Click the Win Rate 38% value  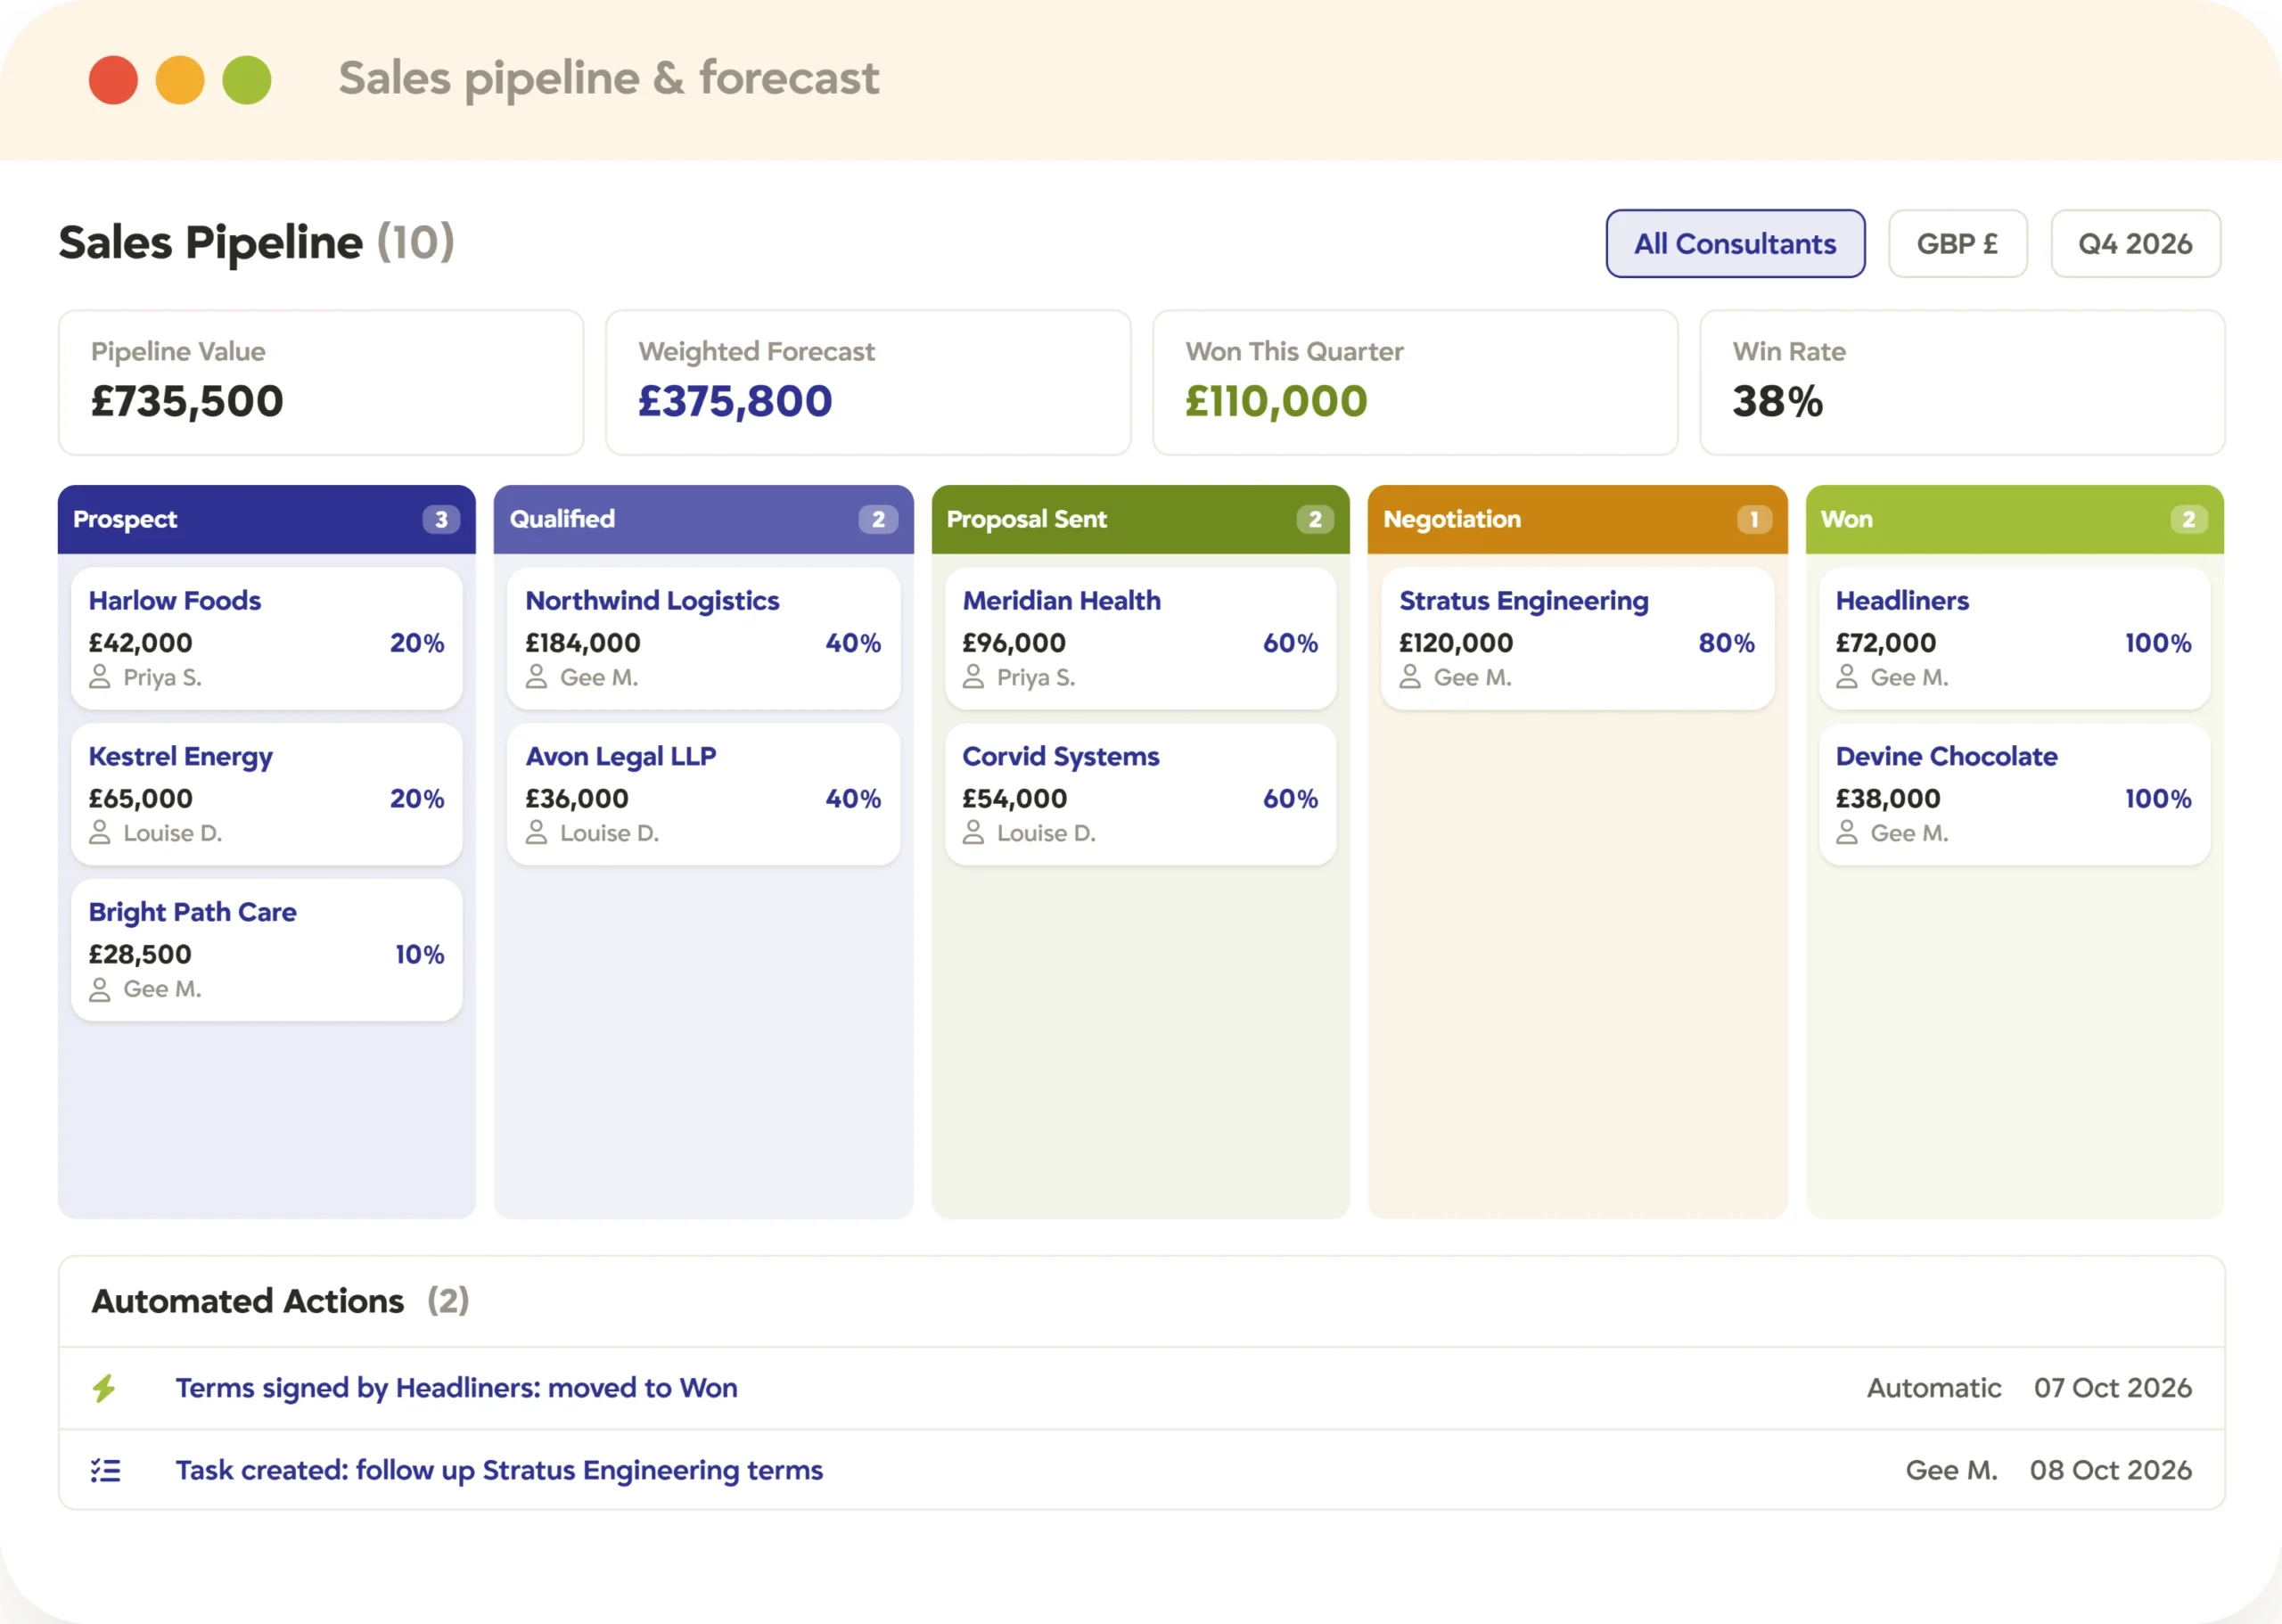[x=1777, y=402]
